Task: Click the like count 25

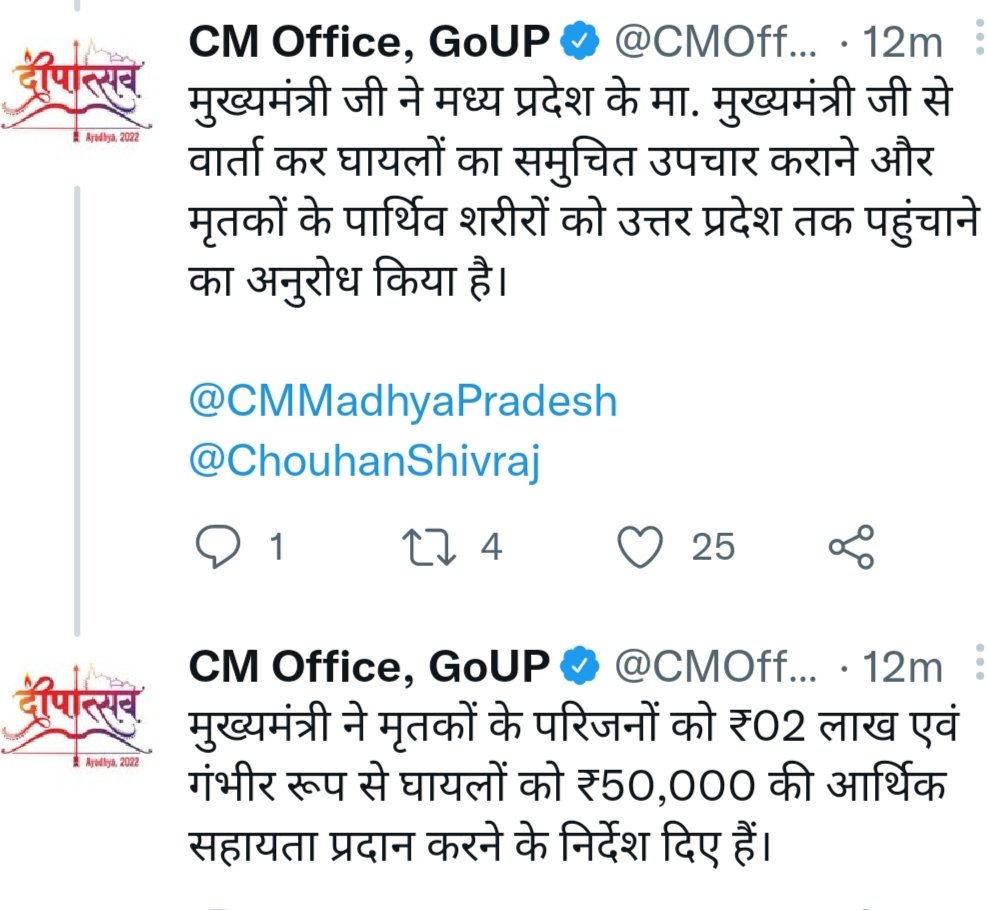Action: click(x=713, y=547)
